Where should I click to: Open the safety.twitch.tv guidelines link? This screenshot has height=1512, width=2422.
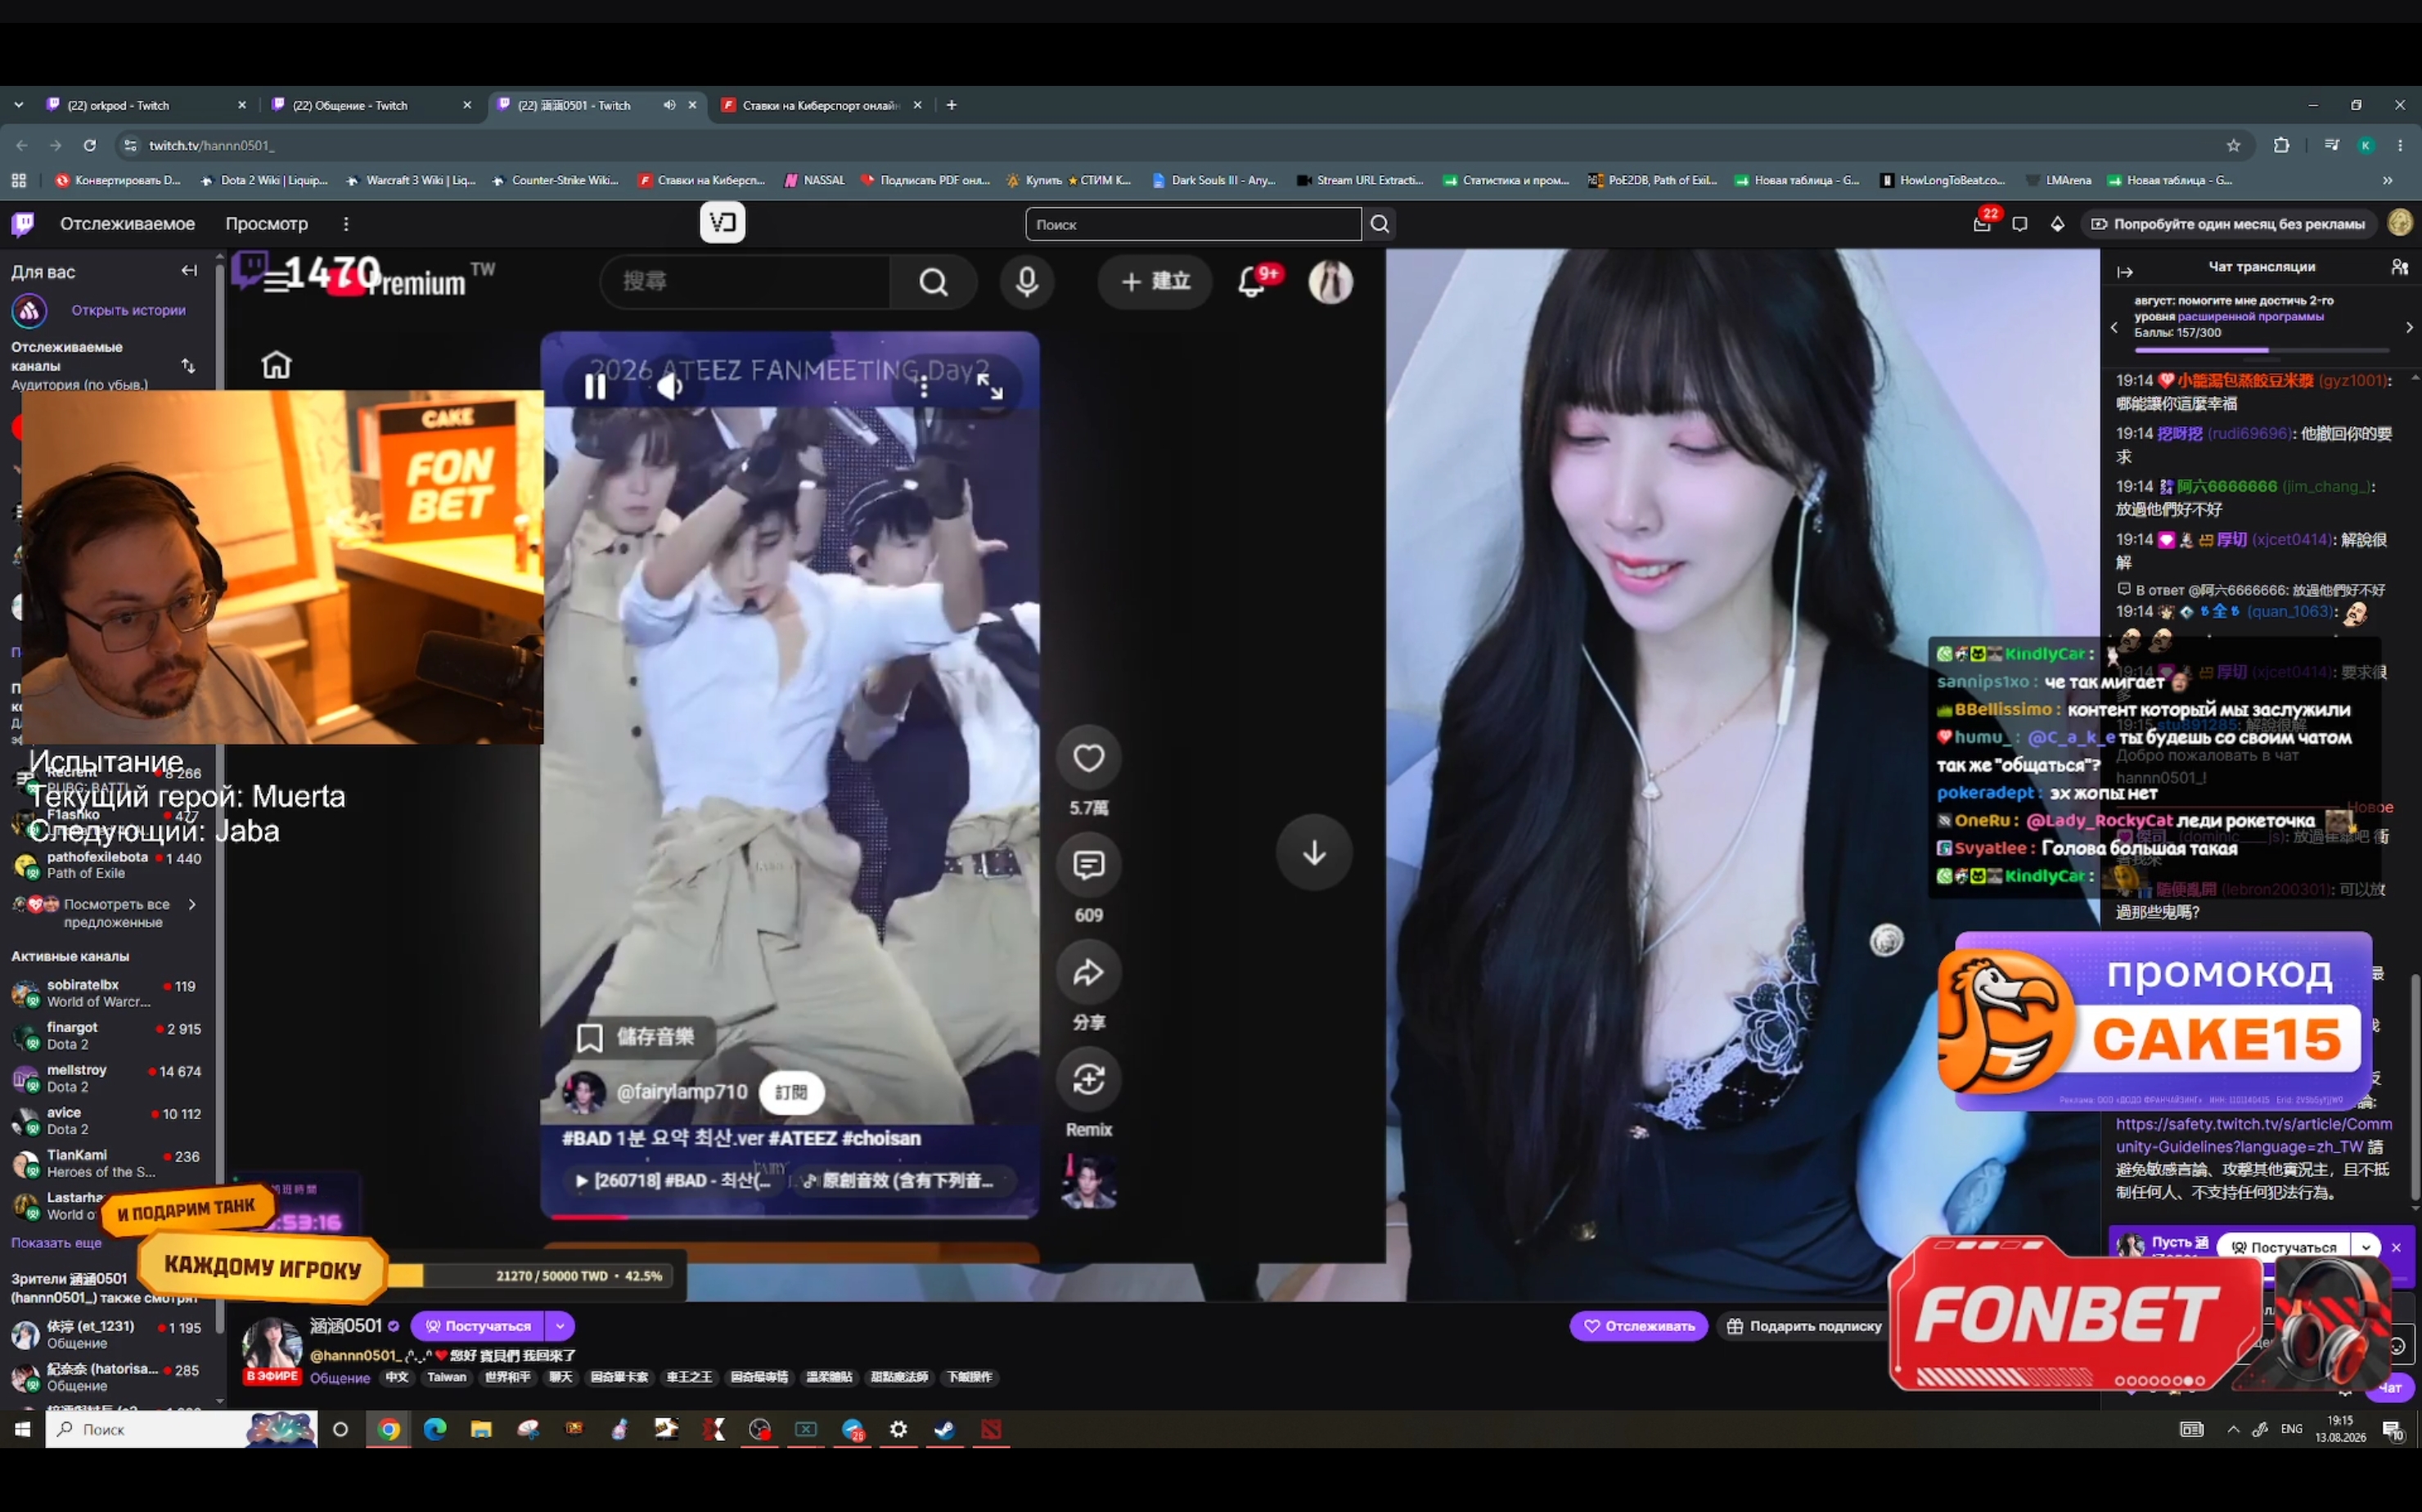pos(2254,1135)
